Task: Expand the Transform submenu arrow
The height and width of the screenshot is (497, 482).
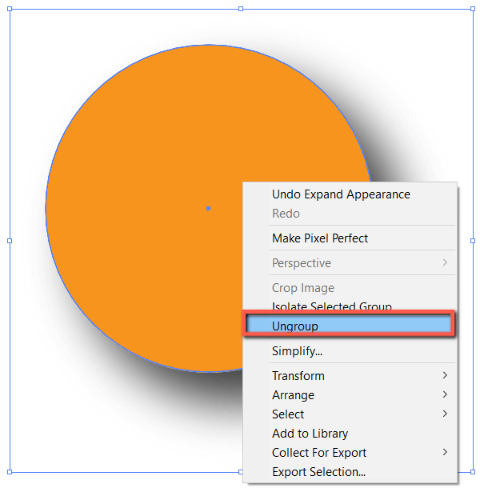Action: pyautogui.click(x=445, y=375)
